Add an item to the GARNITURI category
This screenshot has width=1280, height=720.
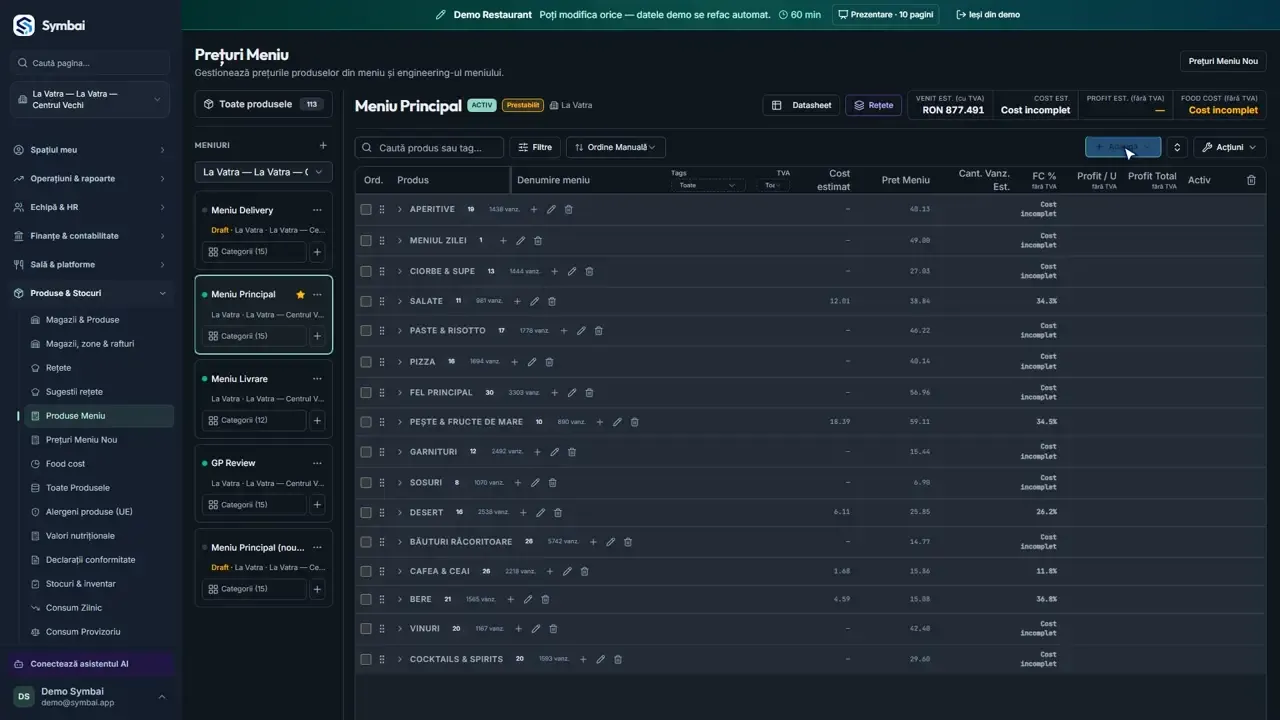click(537, 452)
